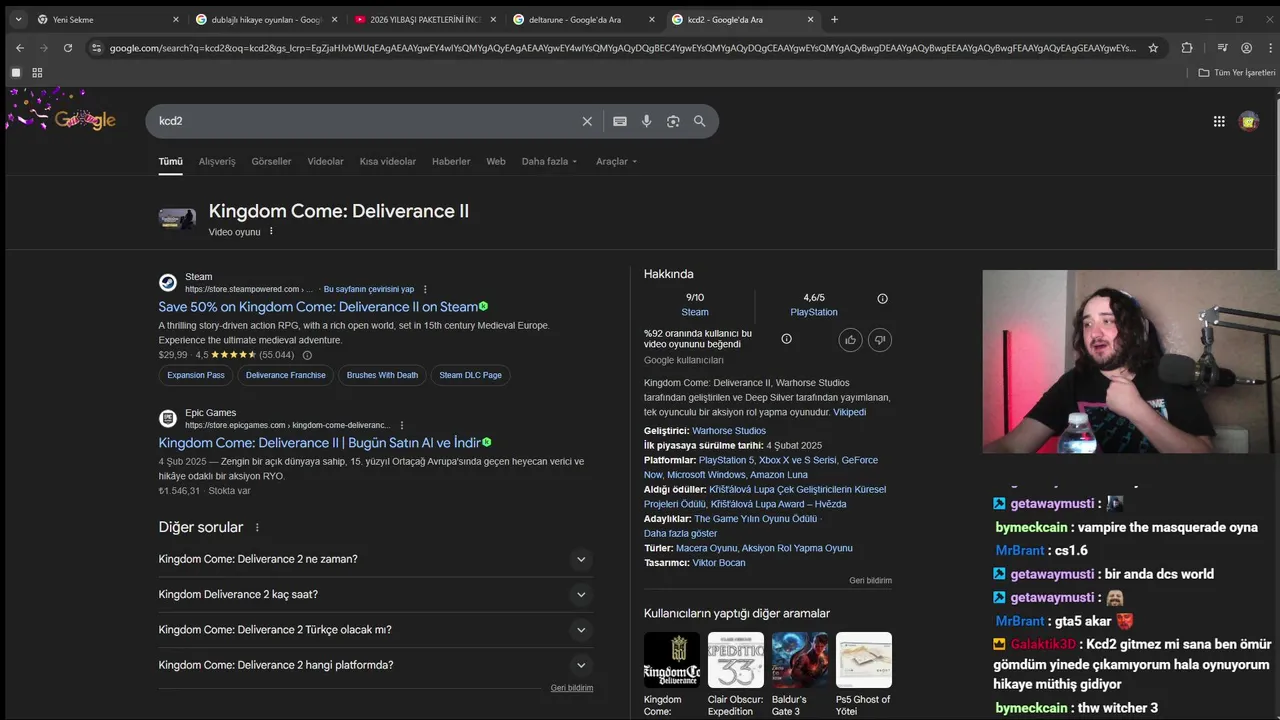This screenshot has height=720, width=1280.
Task: Open info icon beside PlayStation rating
Action: (882, 298)
